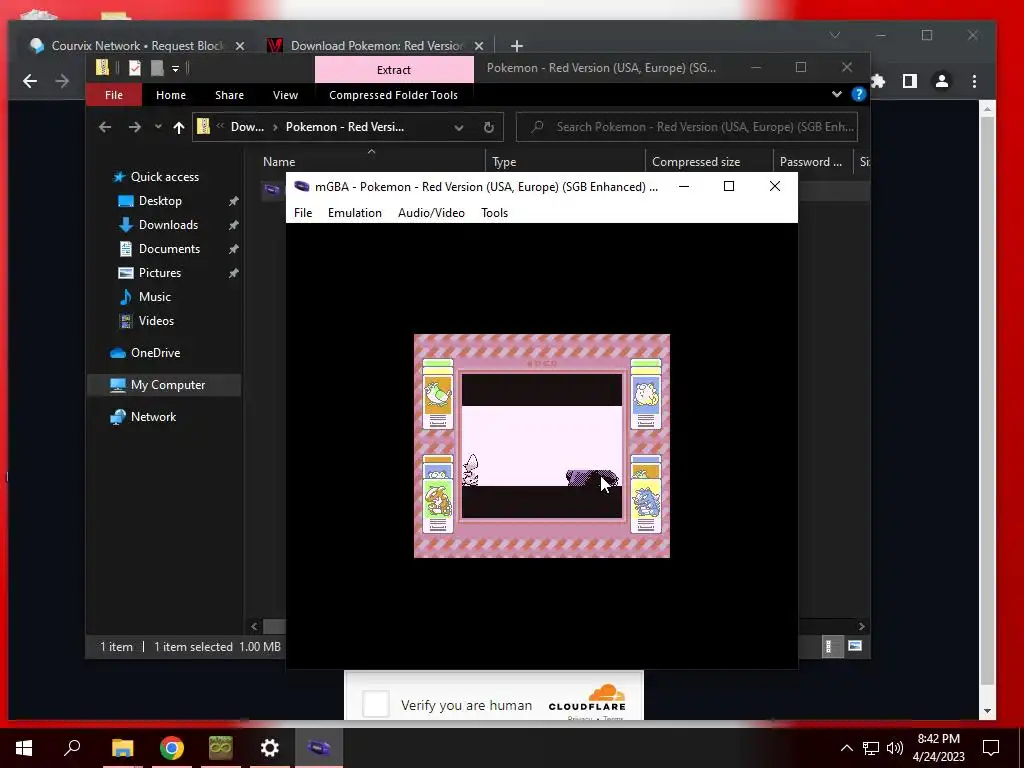Screen dimensions: 1024x768
Task: Open a new Chrome tab
Action: point(517,46)
